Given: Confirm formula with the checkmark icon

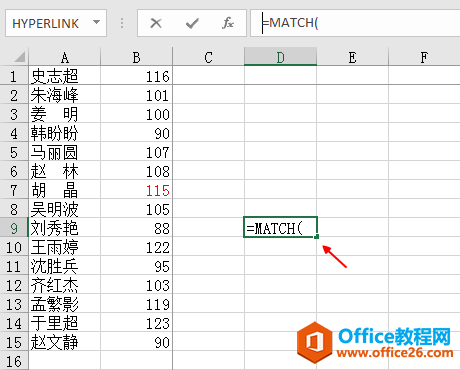Looking at the screenshot, I should (192, 23).
